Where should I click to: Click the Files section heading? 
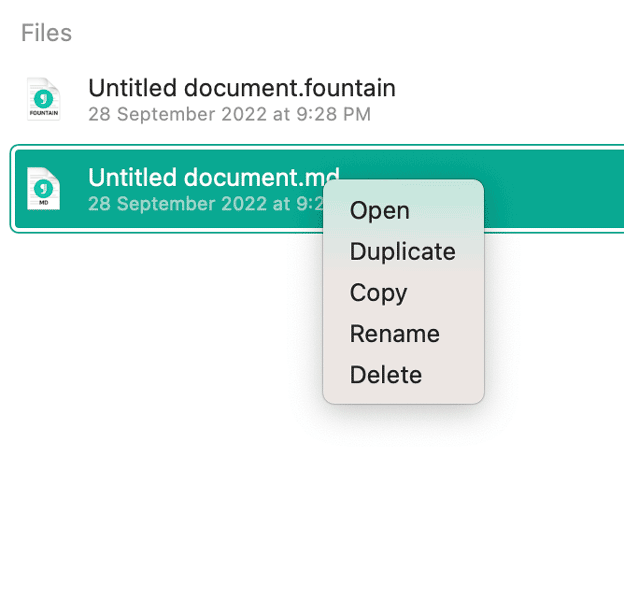pyautogui.click(x=47, y=33)
